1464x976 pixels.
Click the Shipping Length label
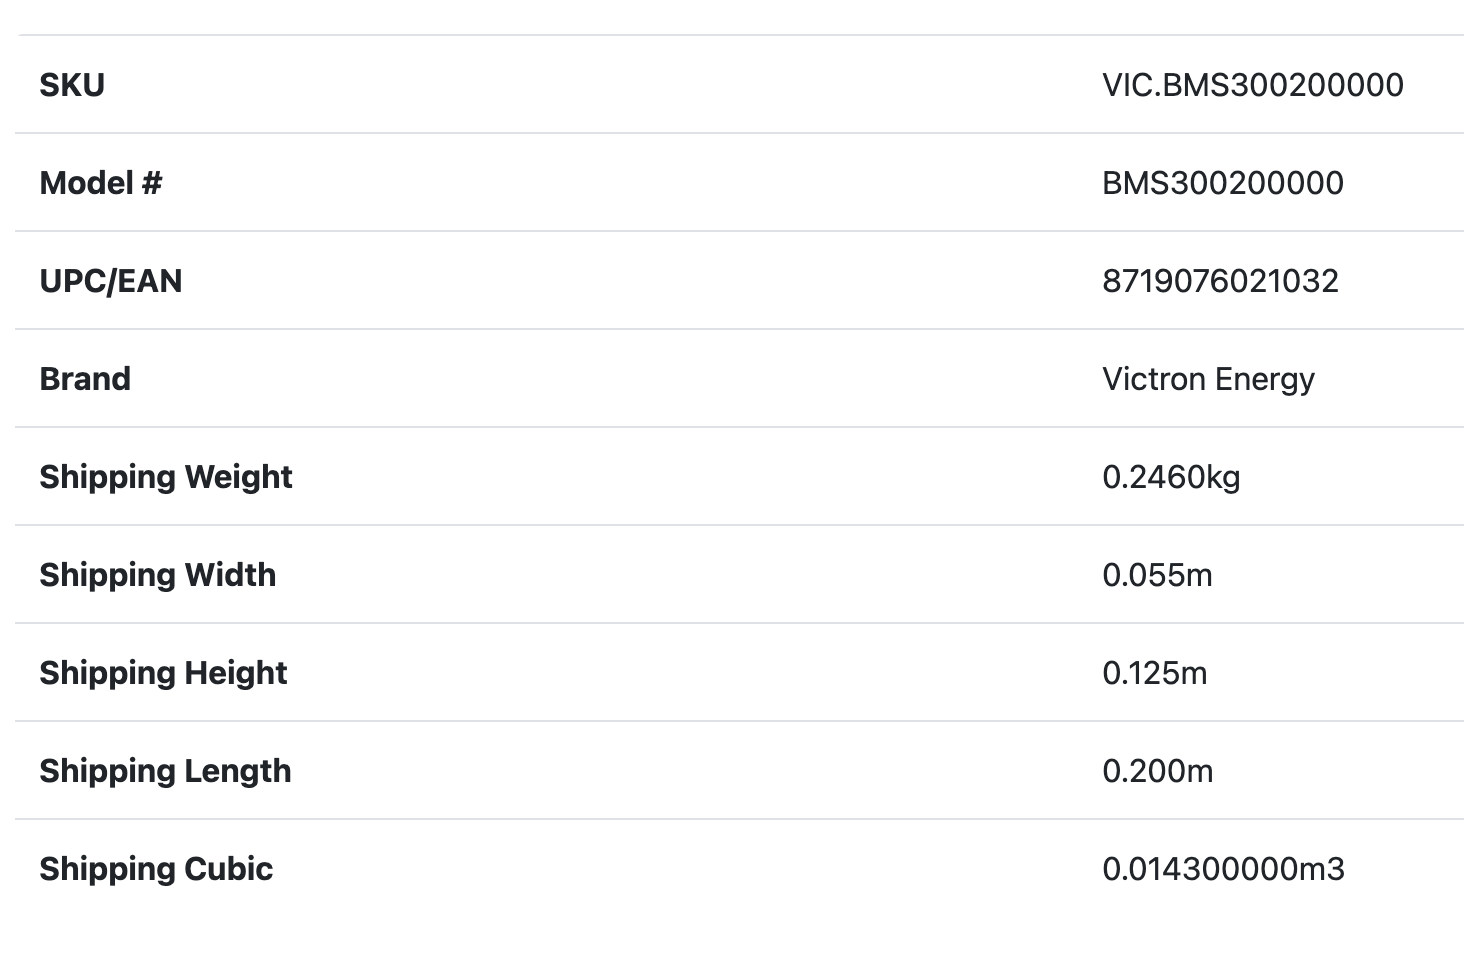(165, 771)
